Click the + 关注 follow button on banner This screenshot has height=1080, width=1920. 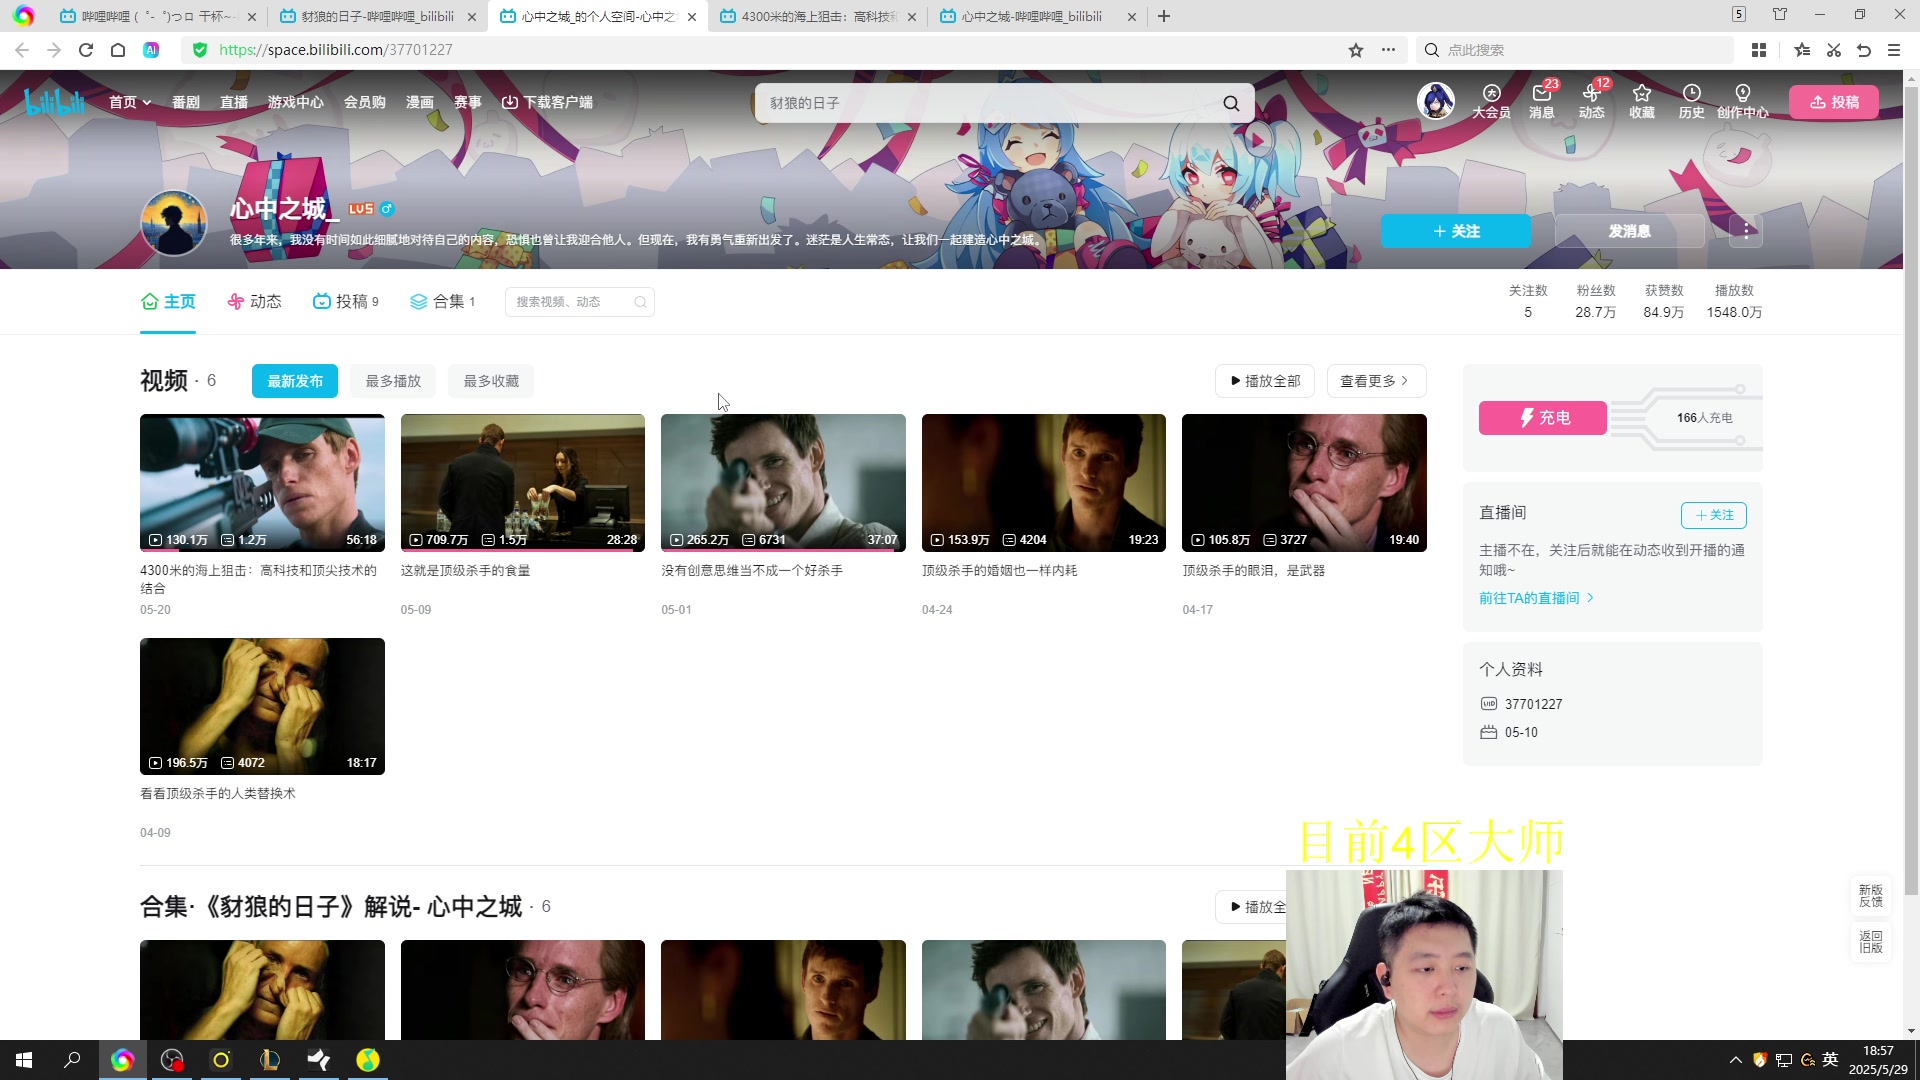click(1456, 231)
